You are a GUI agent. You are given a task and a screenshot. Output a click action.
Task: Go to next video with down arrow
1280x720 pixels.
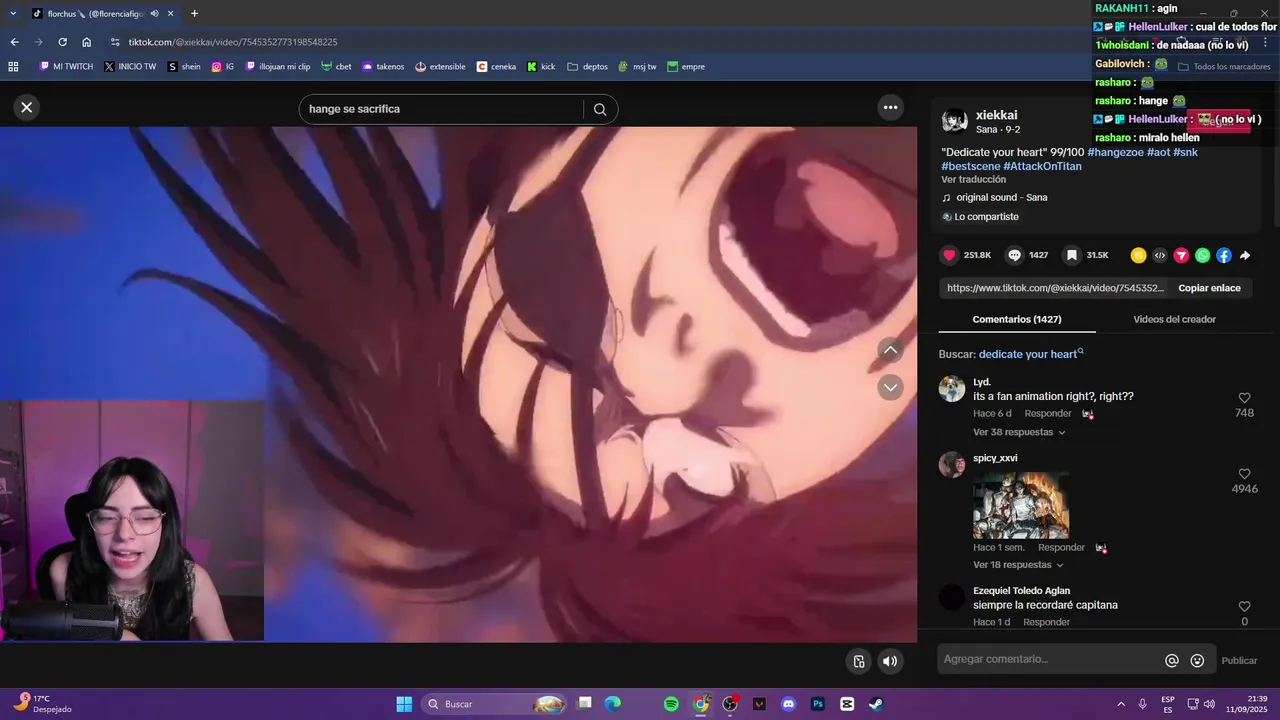[x=890, y=387]
